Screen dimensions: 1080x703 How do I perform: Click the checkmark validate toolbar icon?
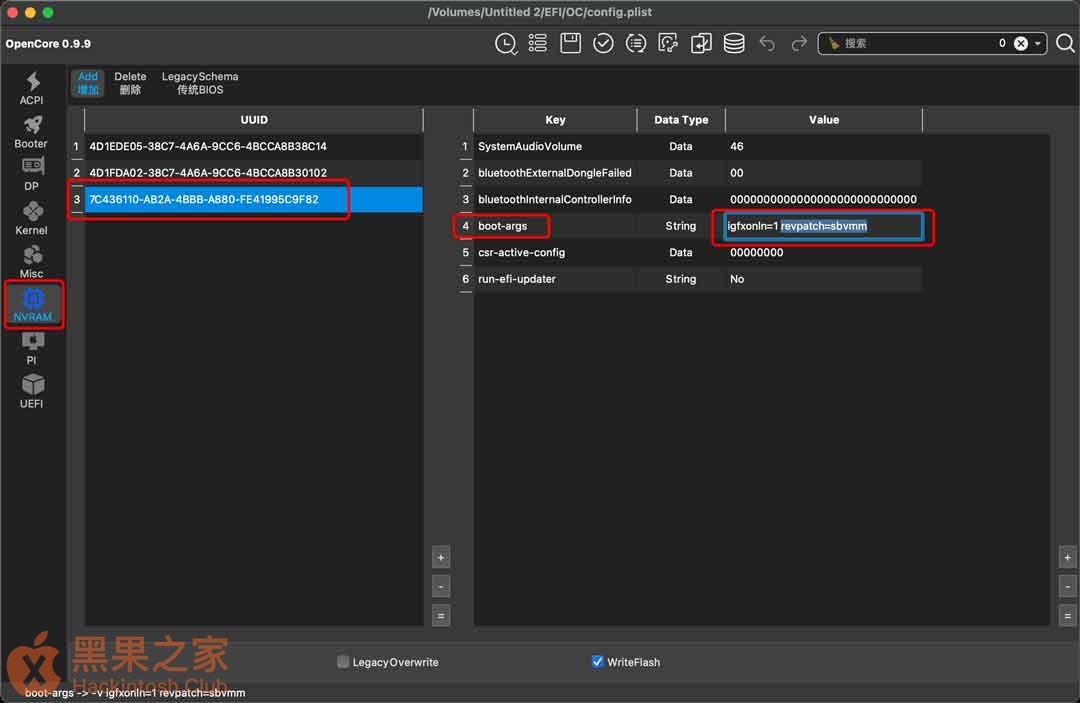pyautogui.click(x=603, y=43)
